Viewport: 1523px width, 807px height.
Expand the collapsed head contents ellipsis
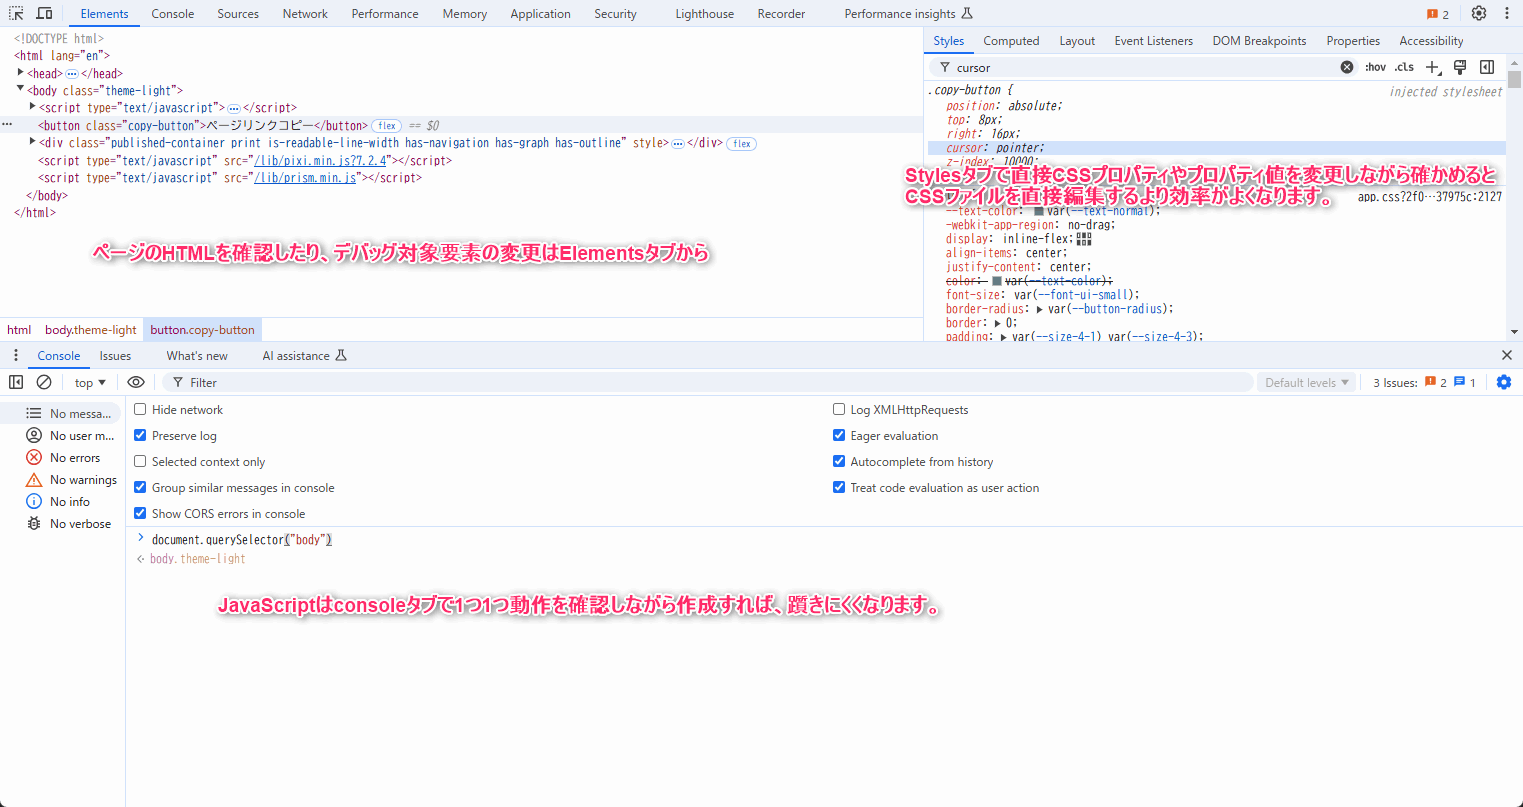72,74
